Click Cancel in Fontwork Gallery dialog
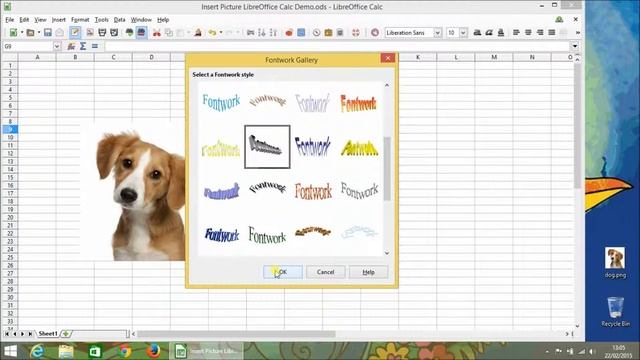The image size is (640, 360). point(326,272)
